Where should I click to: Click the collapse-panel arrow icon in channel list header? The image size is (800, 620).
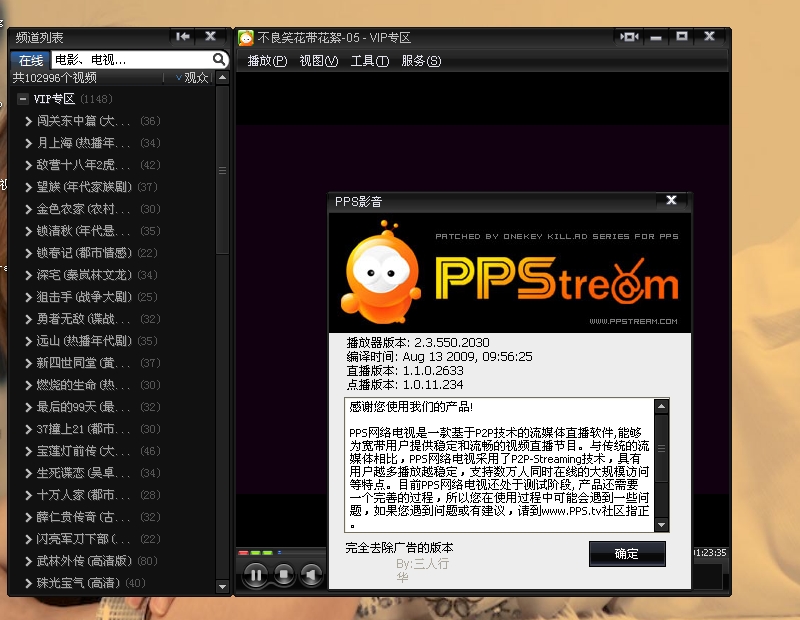click(x=183, y=36)
